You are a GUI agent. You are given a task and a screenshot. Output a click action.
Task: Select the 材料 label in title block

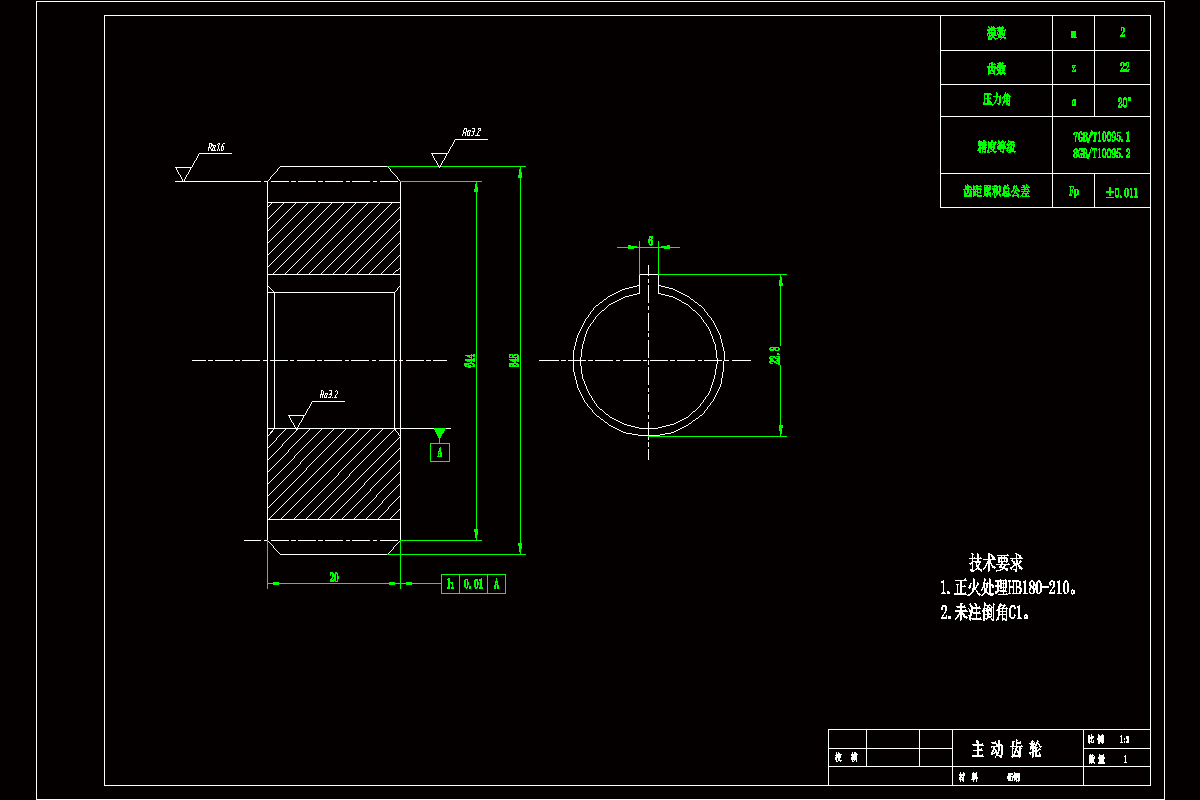[968, 776]
